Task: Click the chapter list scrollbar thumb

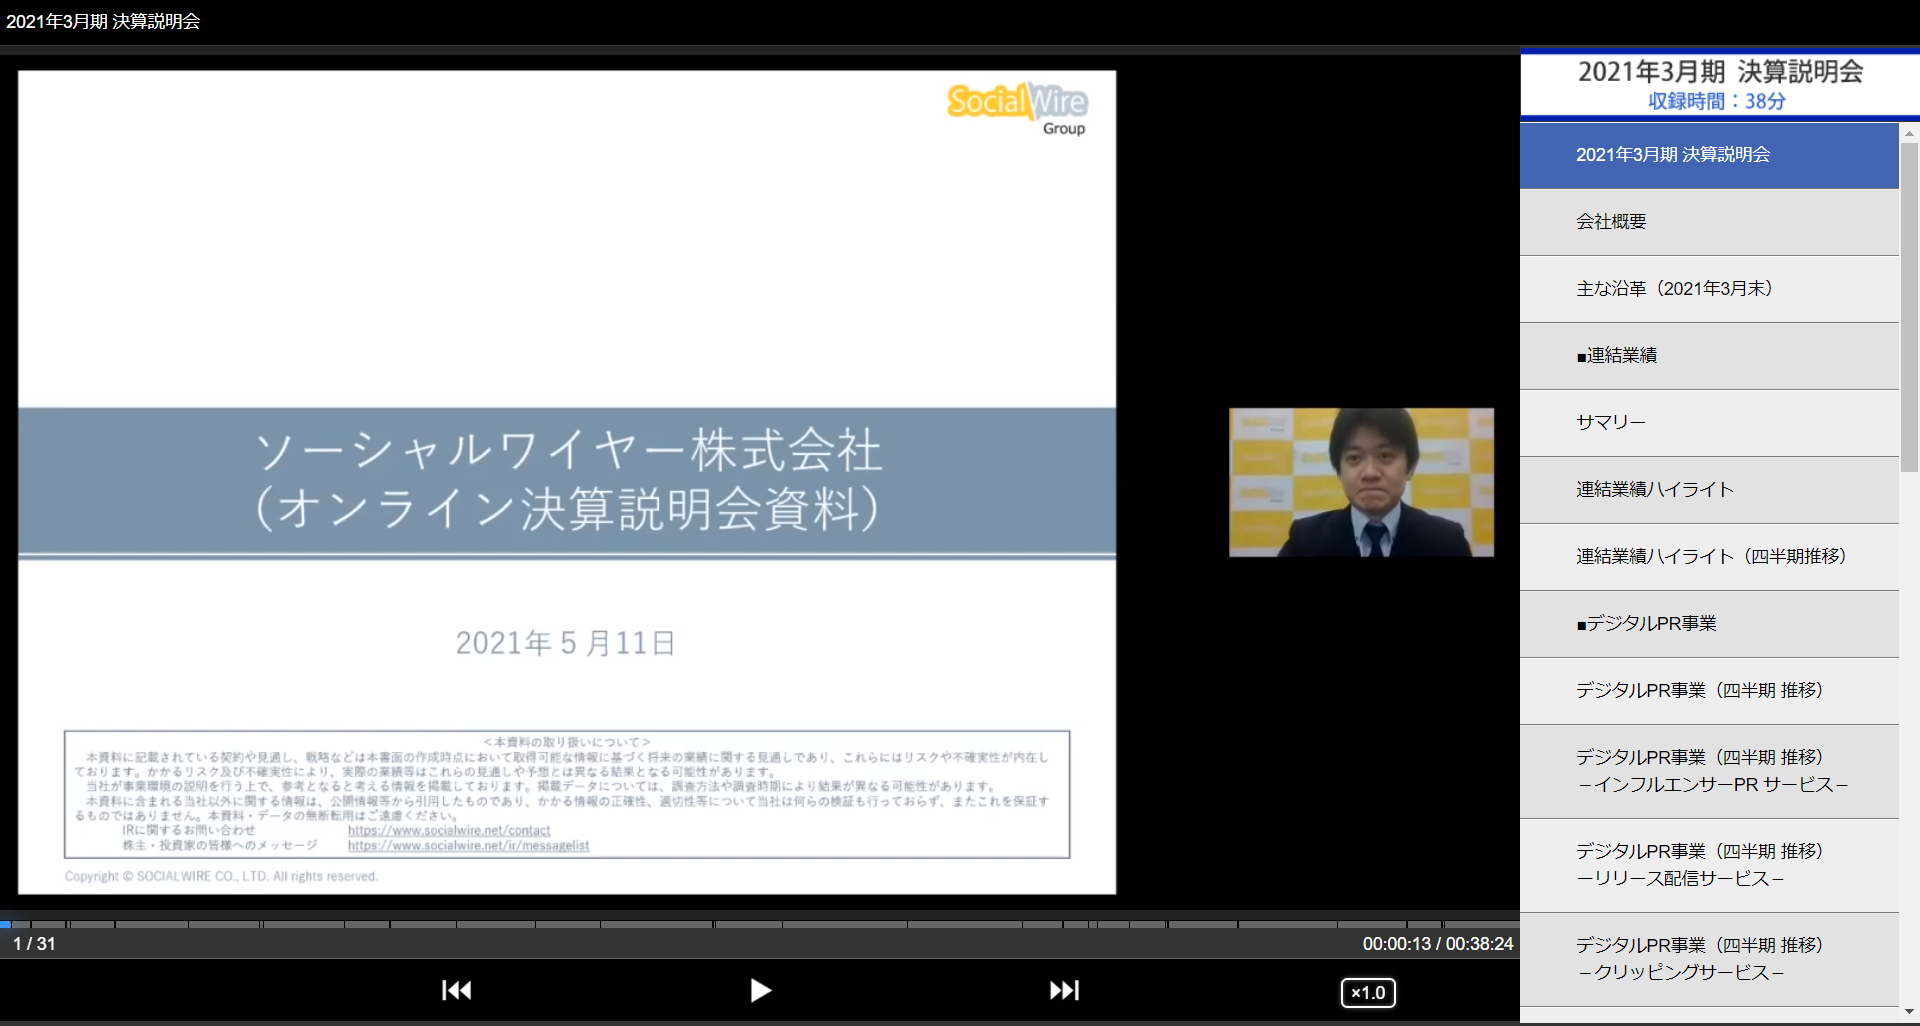Action: tap(1909, 306)
